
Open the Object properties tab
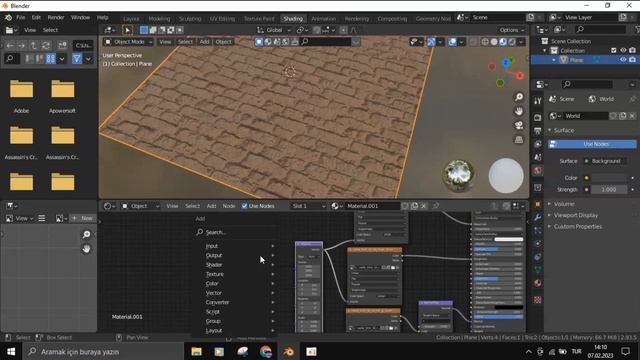pos(538,204)
